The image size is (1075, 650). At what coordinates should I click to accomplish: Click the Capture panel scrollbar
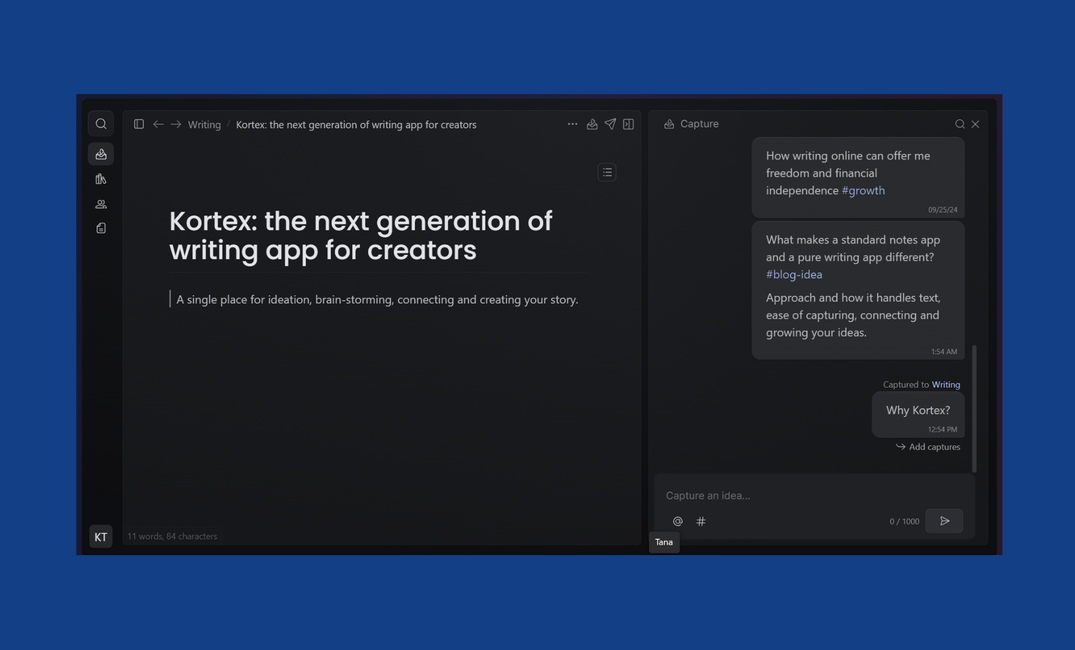[x=974, y=409]
